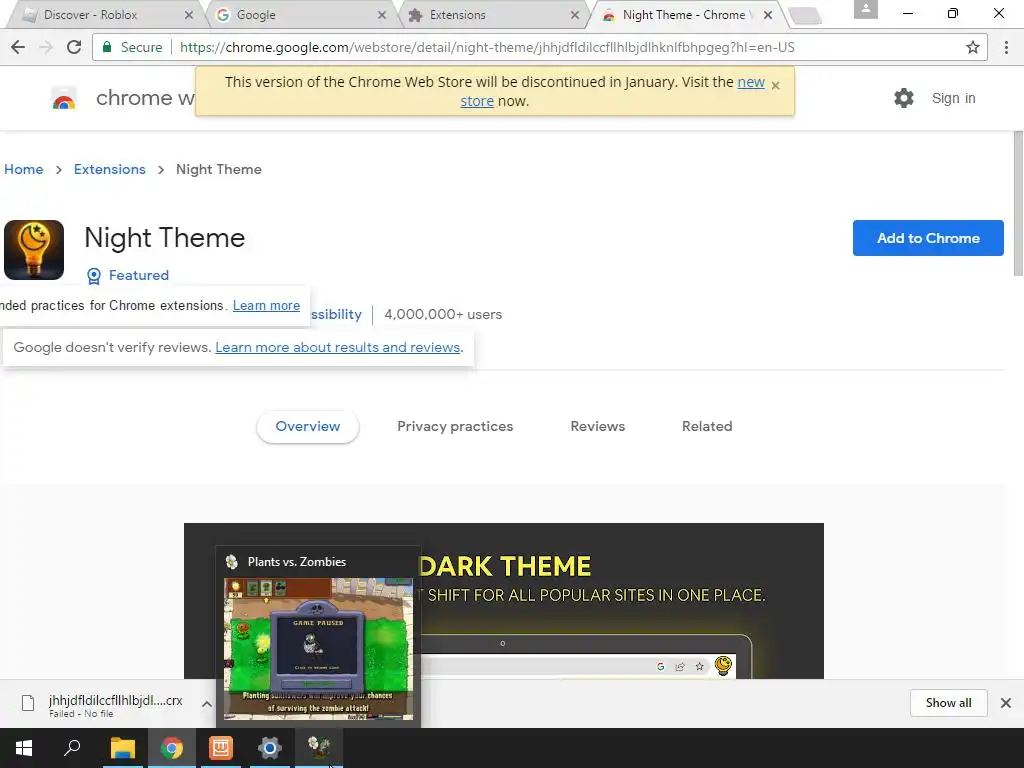1024x768 pixels.
Task: Click the 4,000,000+ users text
Action: coord(443,315)
